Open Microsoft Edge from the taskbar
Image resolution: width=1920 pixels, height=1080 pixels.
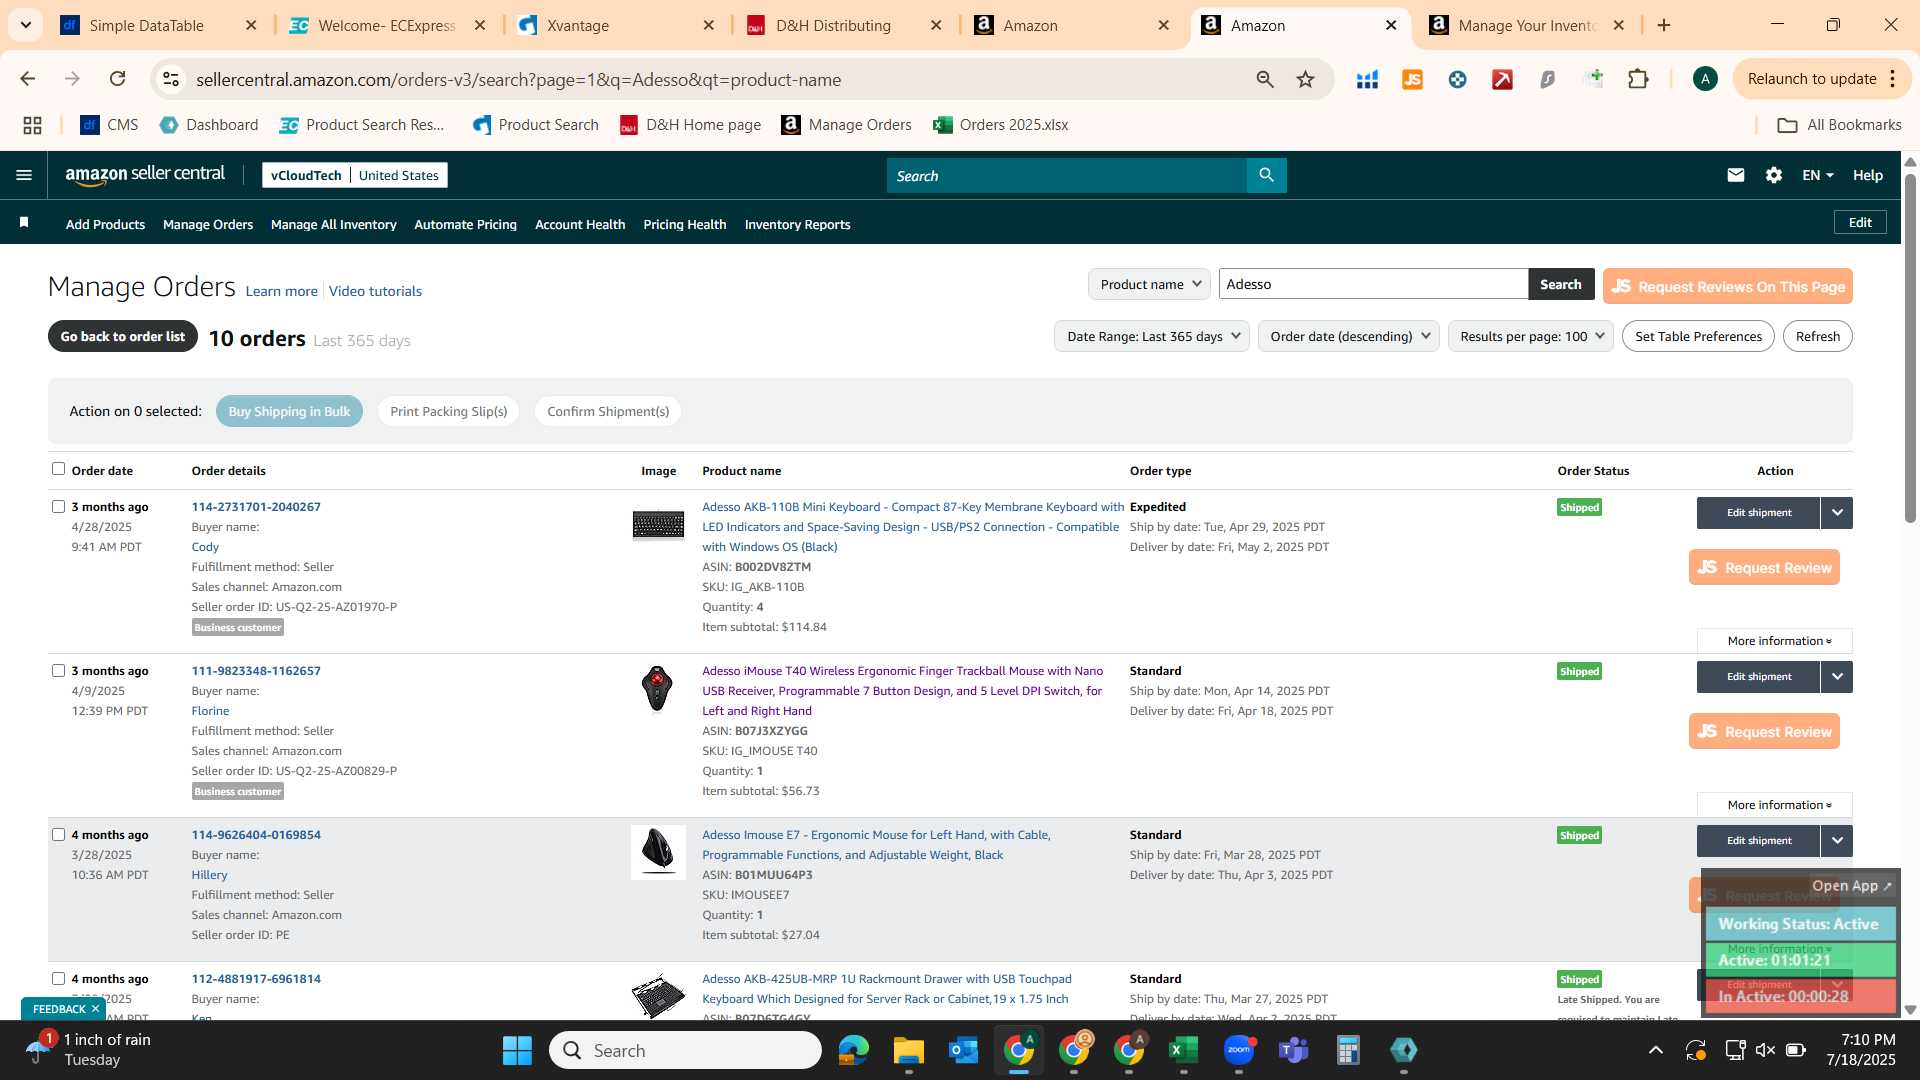(854, 1050)
